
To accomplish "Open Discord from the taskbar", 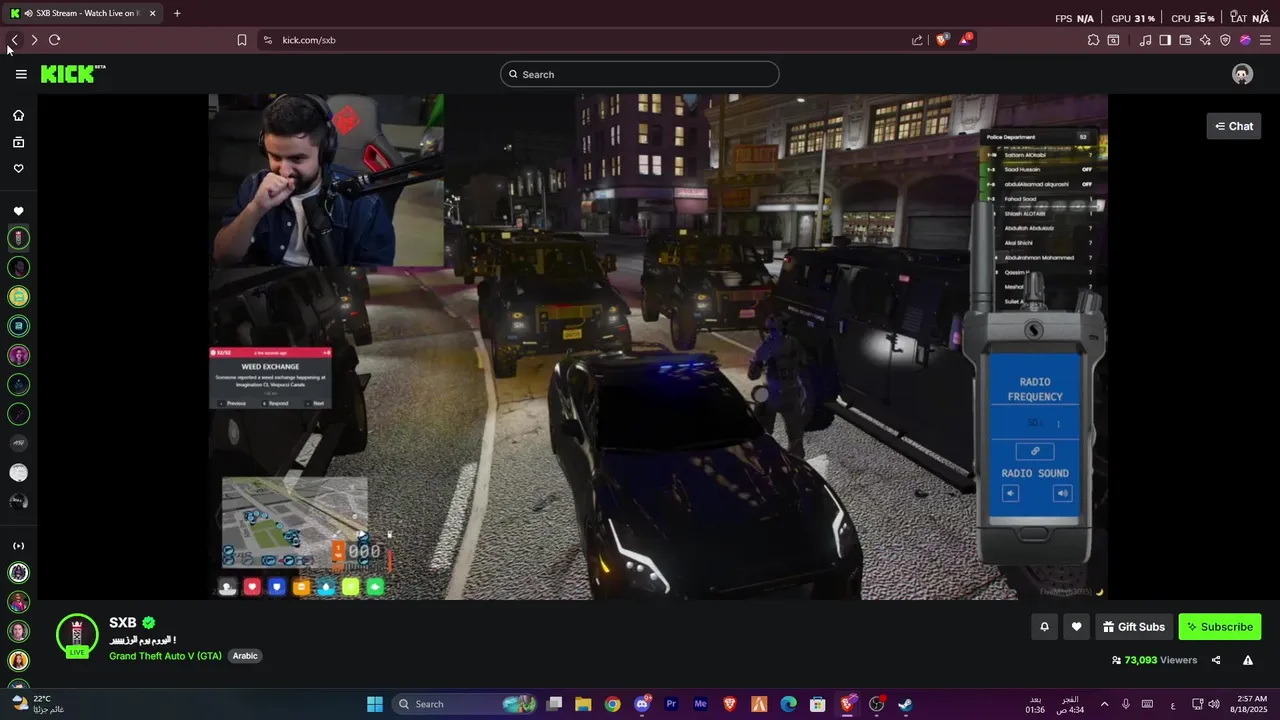I will coord(642,704).
